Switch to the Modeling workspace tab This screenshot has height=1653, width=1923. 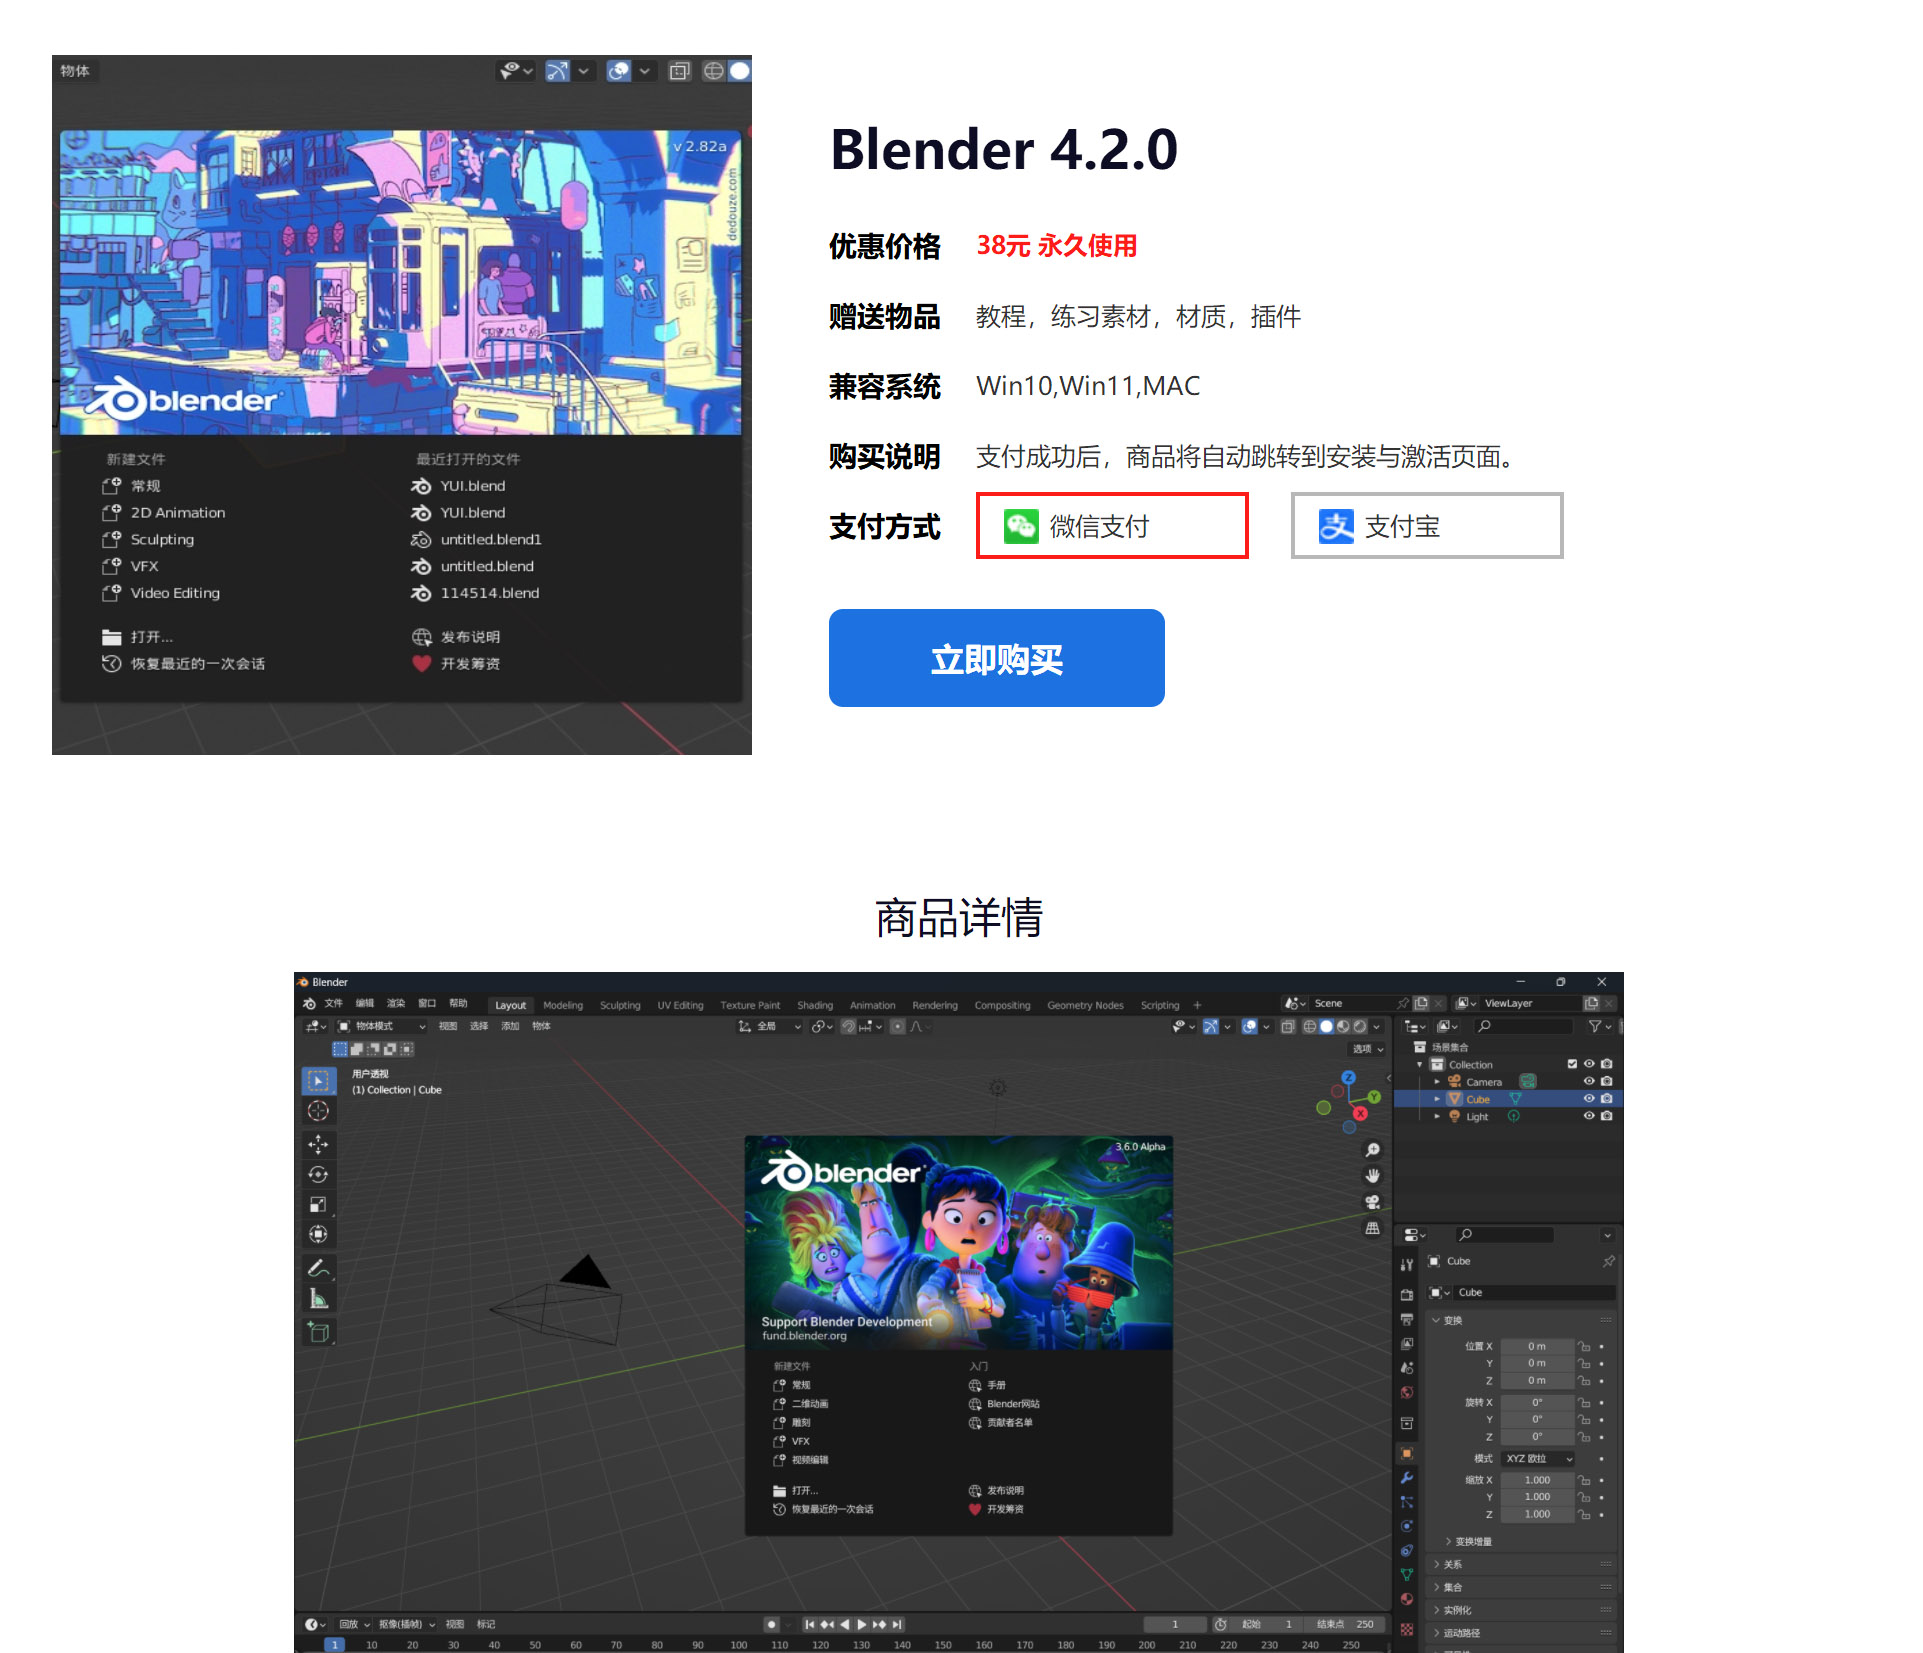pyautogui.click(x=563, y=1005)
